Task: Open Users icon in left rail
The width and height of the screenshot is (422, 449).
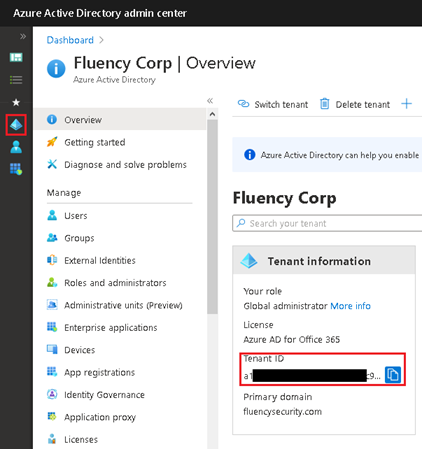Action: [x=16, y=147]
